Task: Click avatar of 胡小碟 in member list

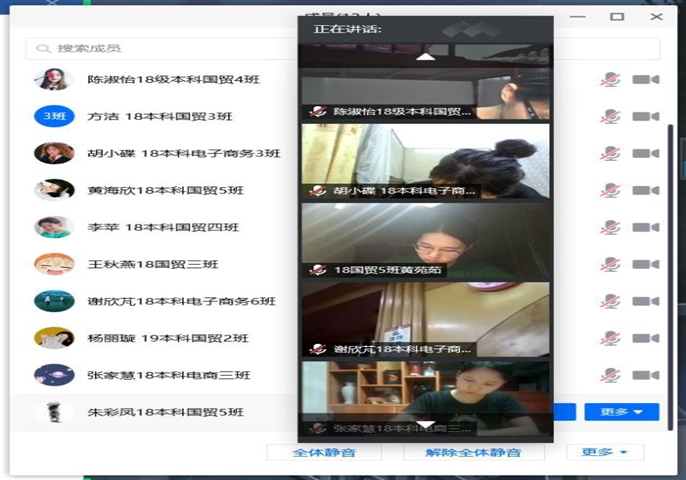Action: (x=54, y=153)
